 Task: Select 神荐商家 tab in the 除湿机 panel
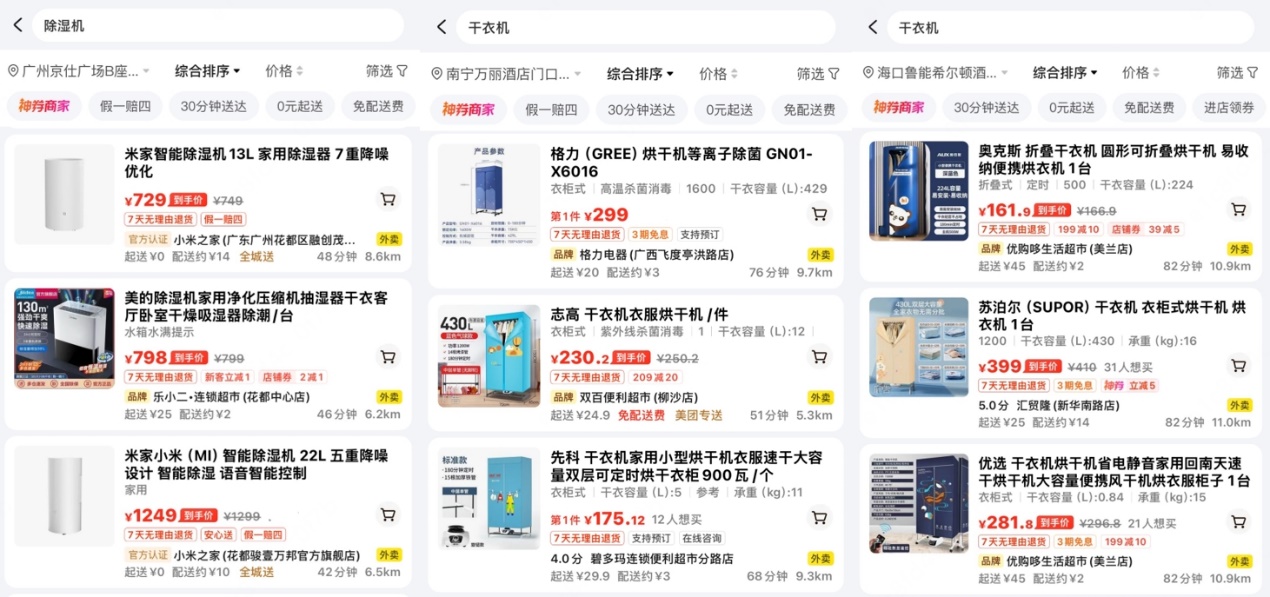point(45,106)
